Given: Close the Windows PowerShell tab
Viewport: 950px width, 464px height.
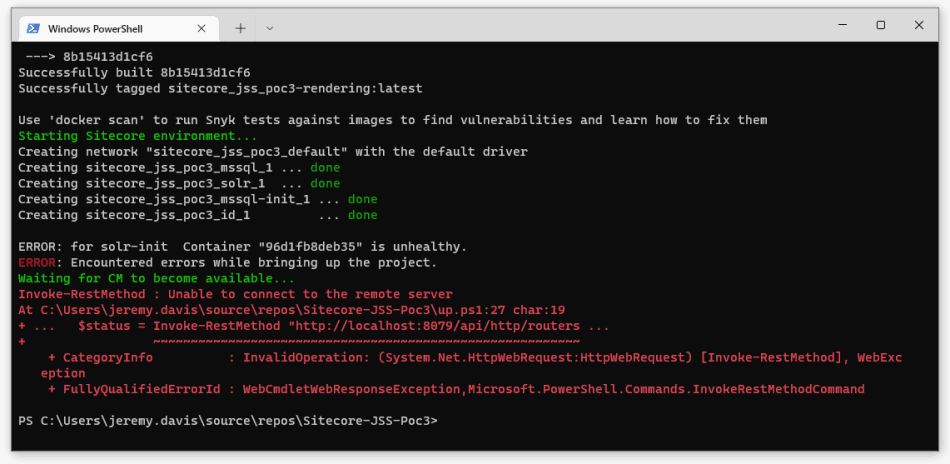Looking at the screenshot, I should coord(202,28).
